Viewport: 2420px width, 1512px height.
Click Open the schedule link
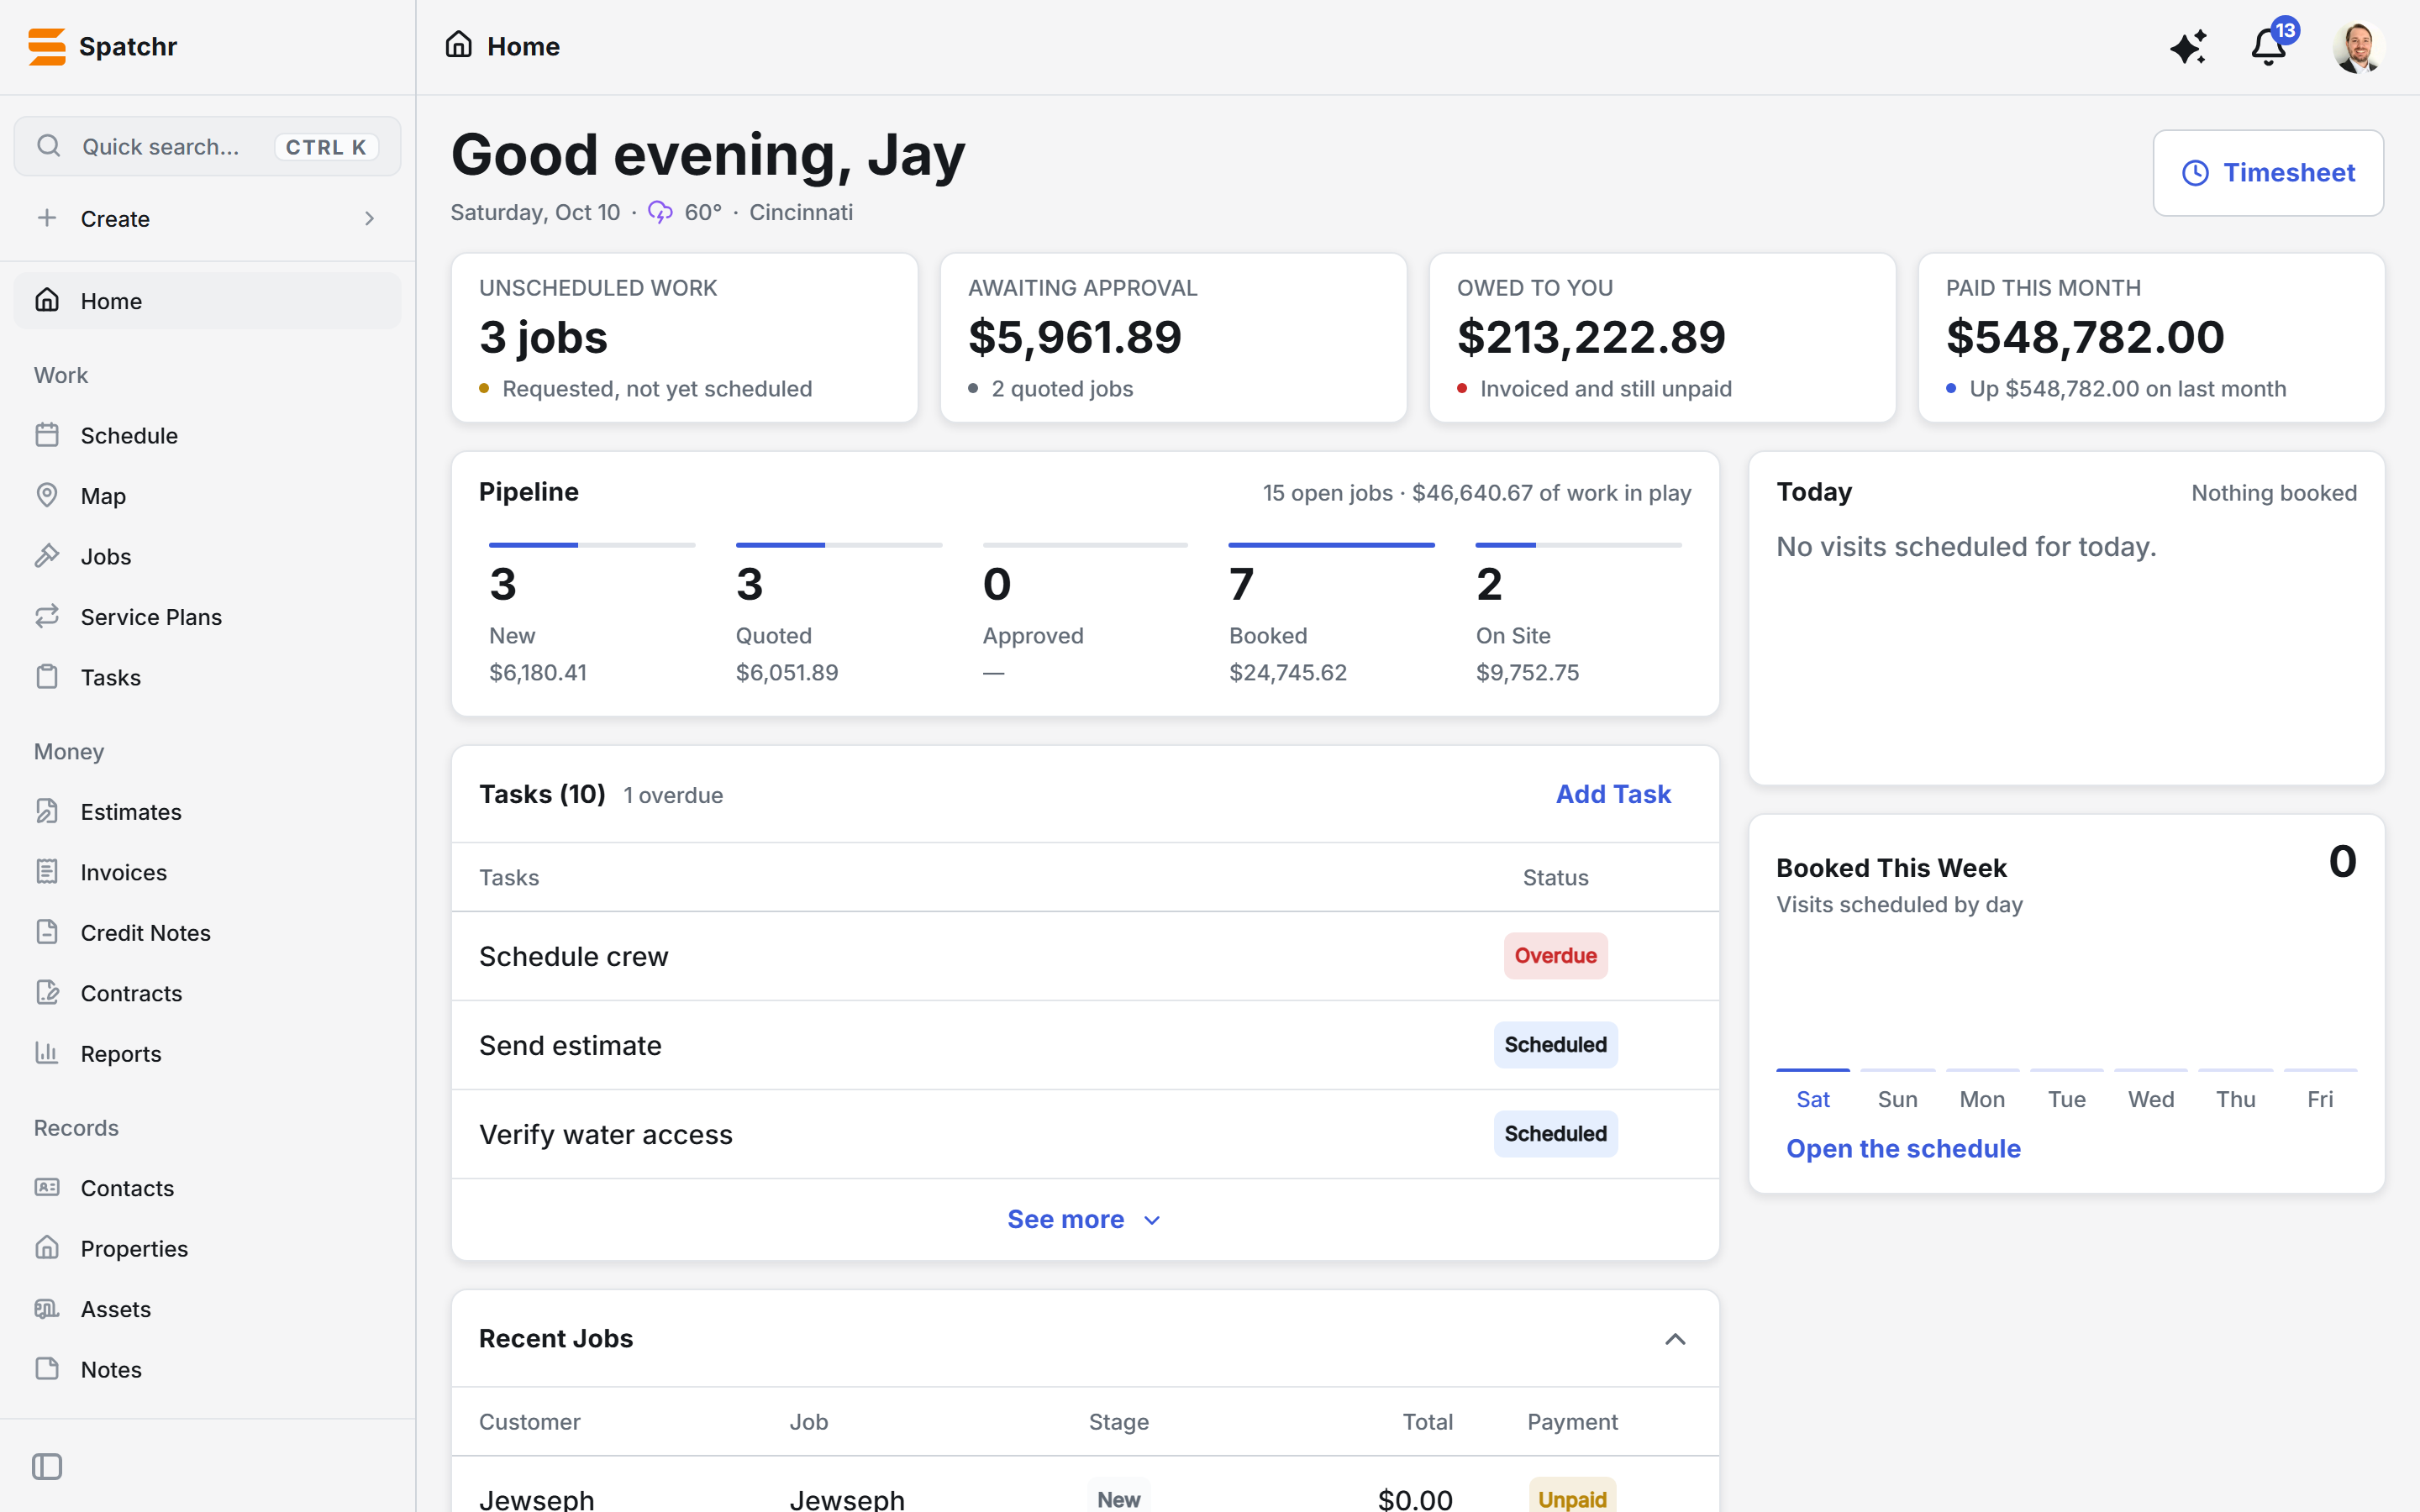coord(1903,1149)
